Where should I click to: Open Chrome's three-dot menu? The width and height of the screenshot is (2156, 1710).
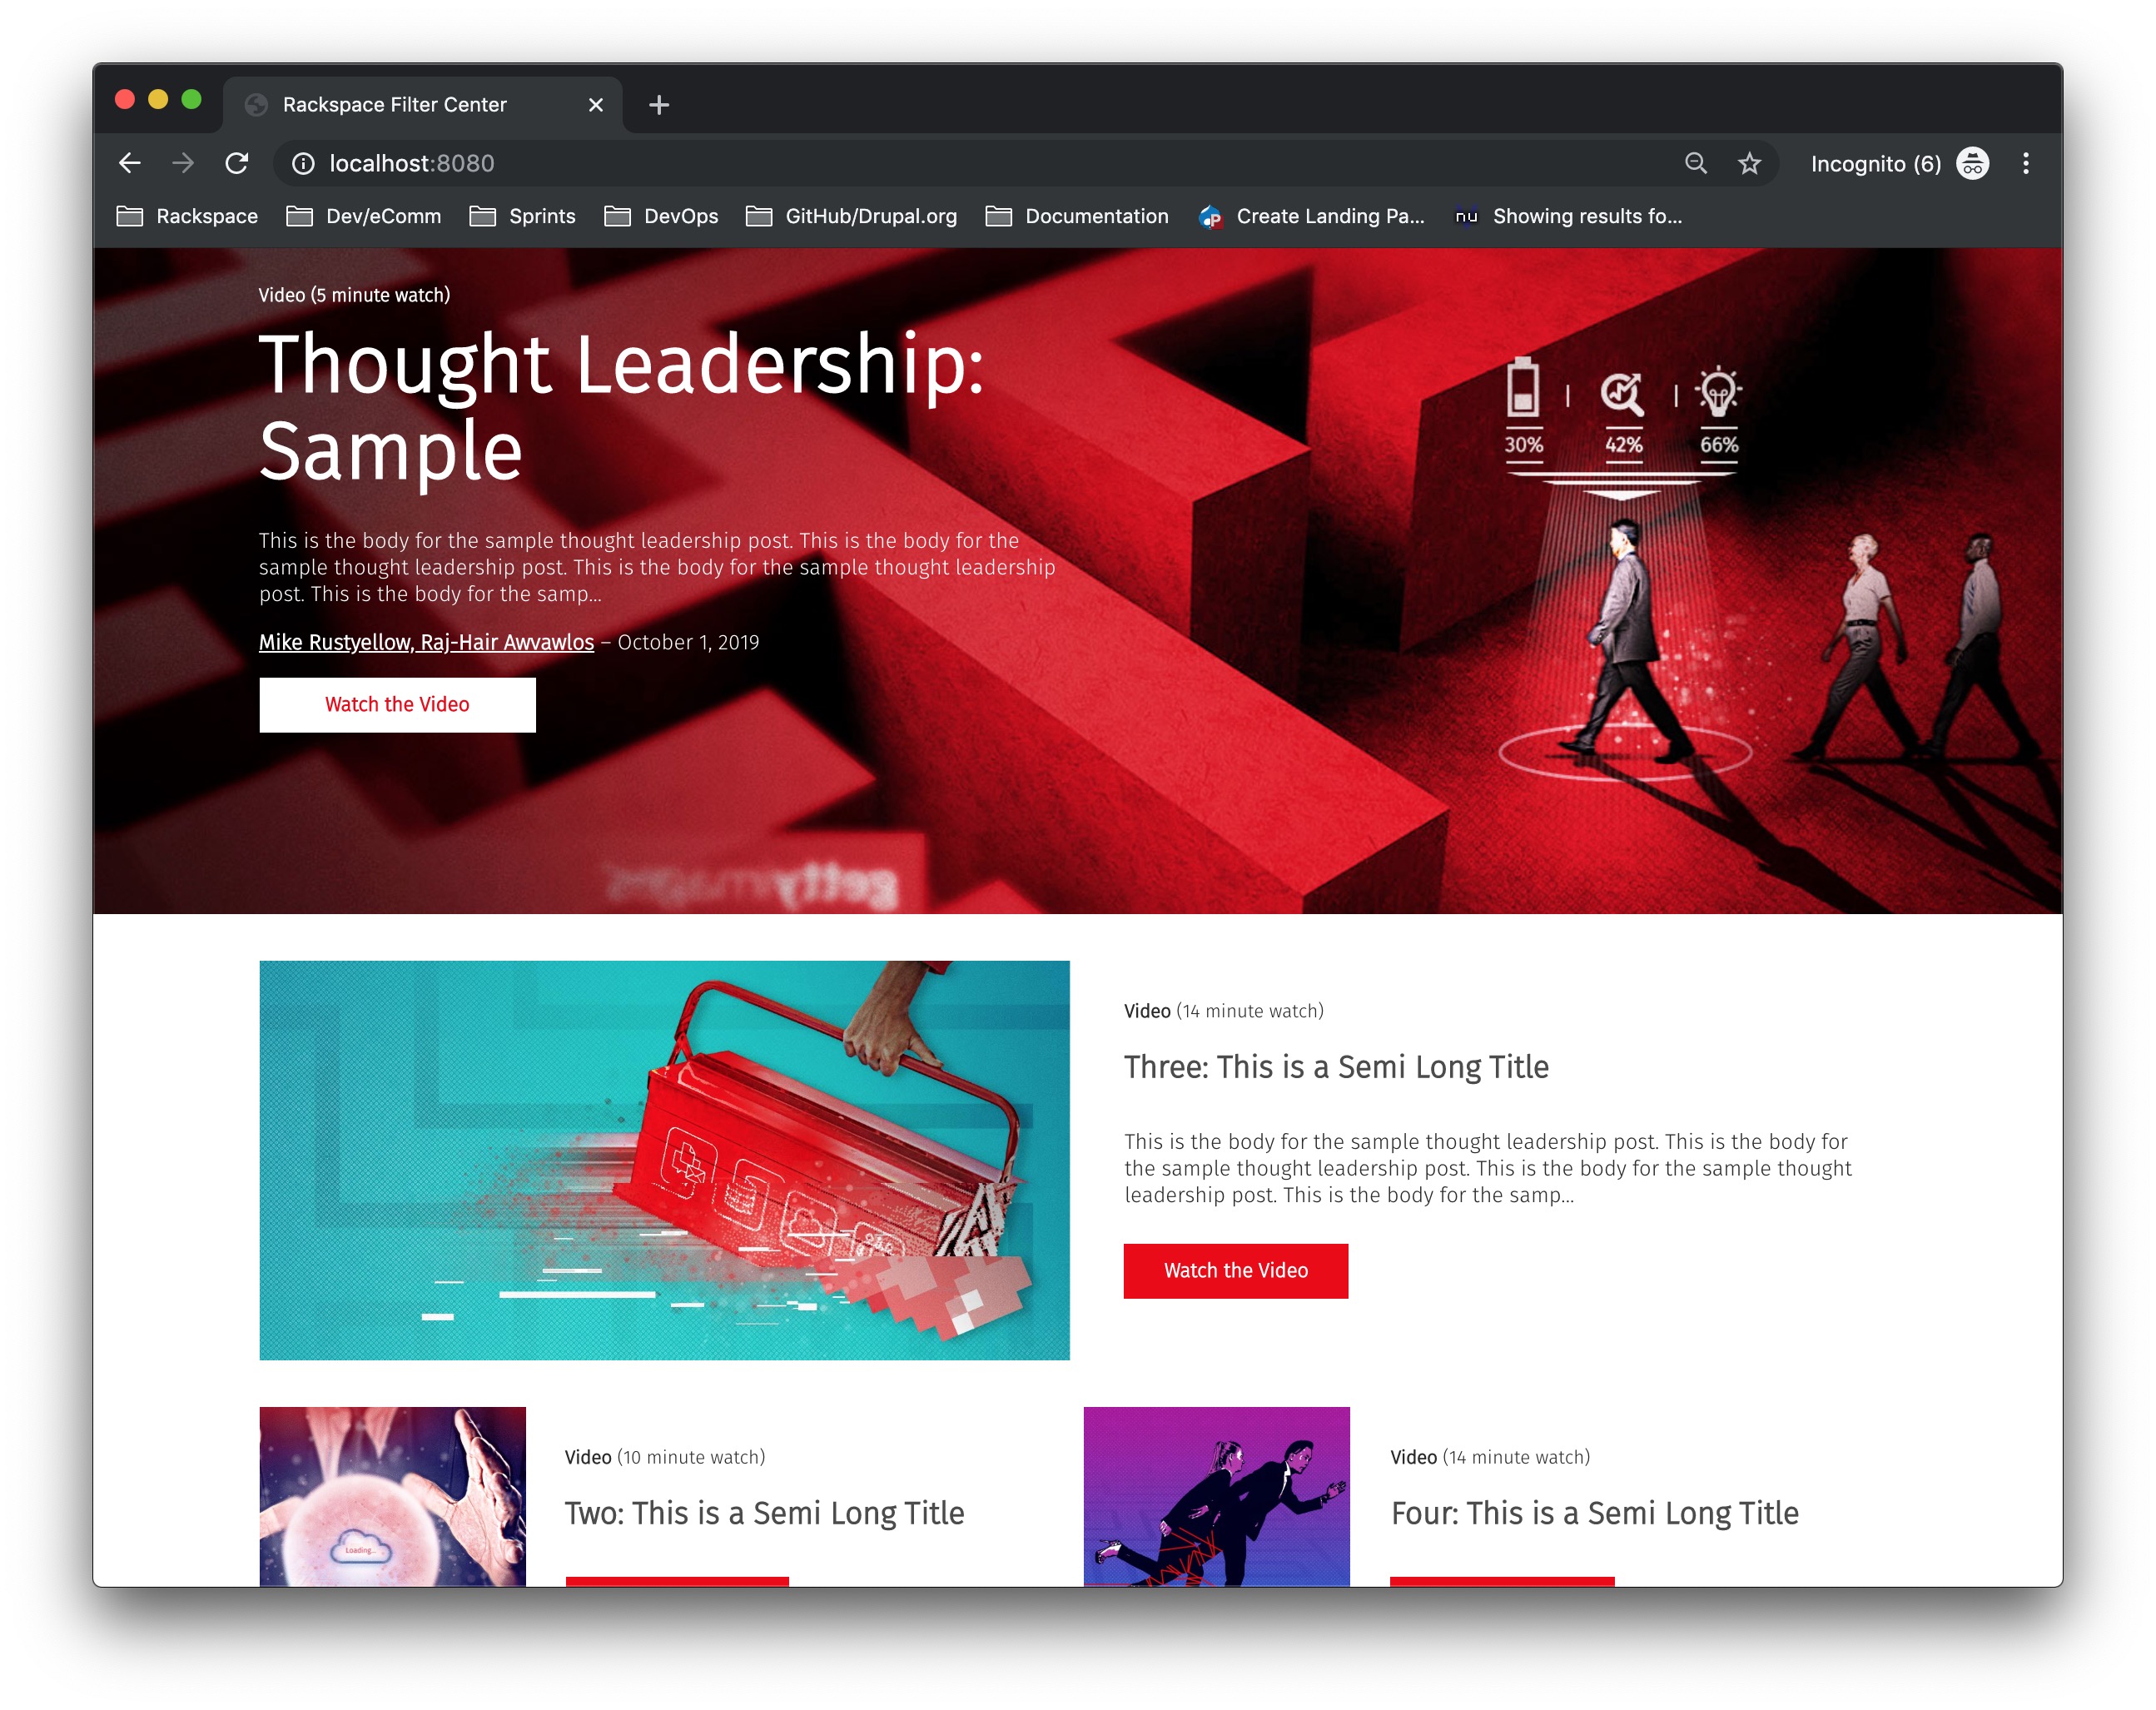click(2027, 163)
